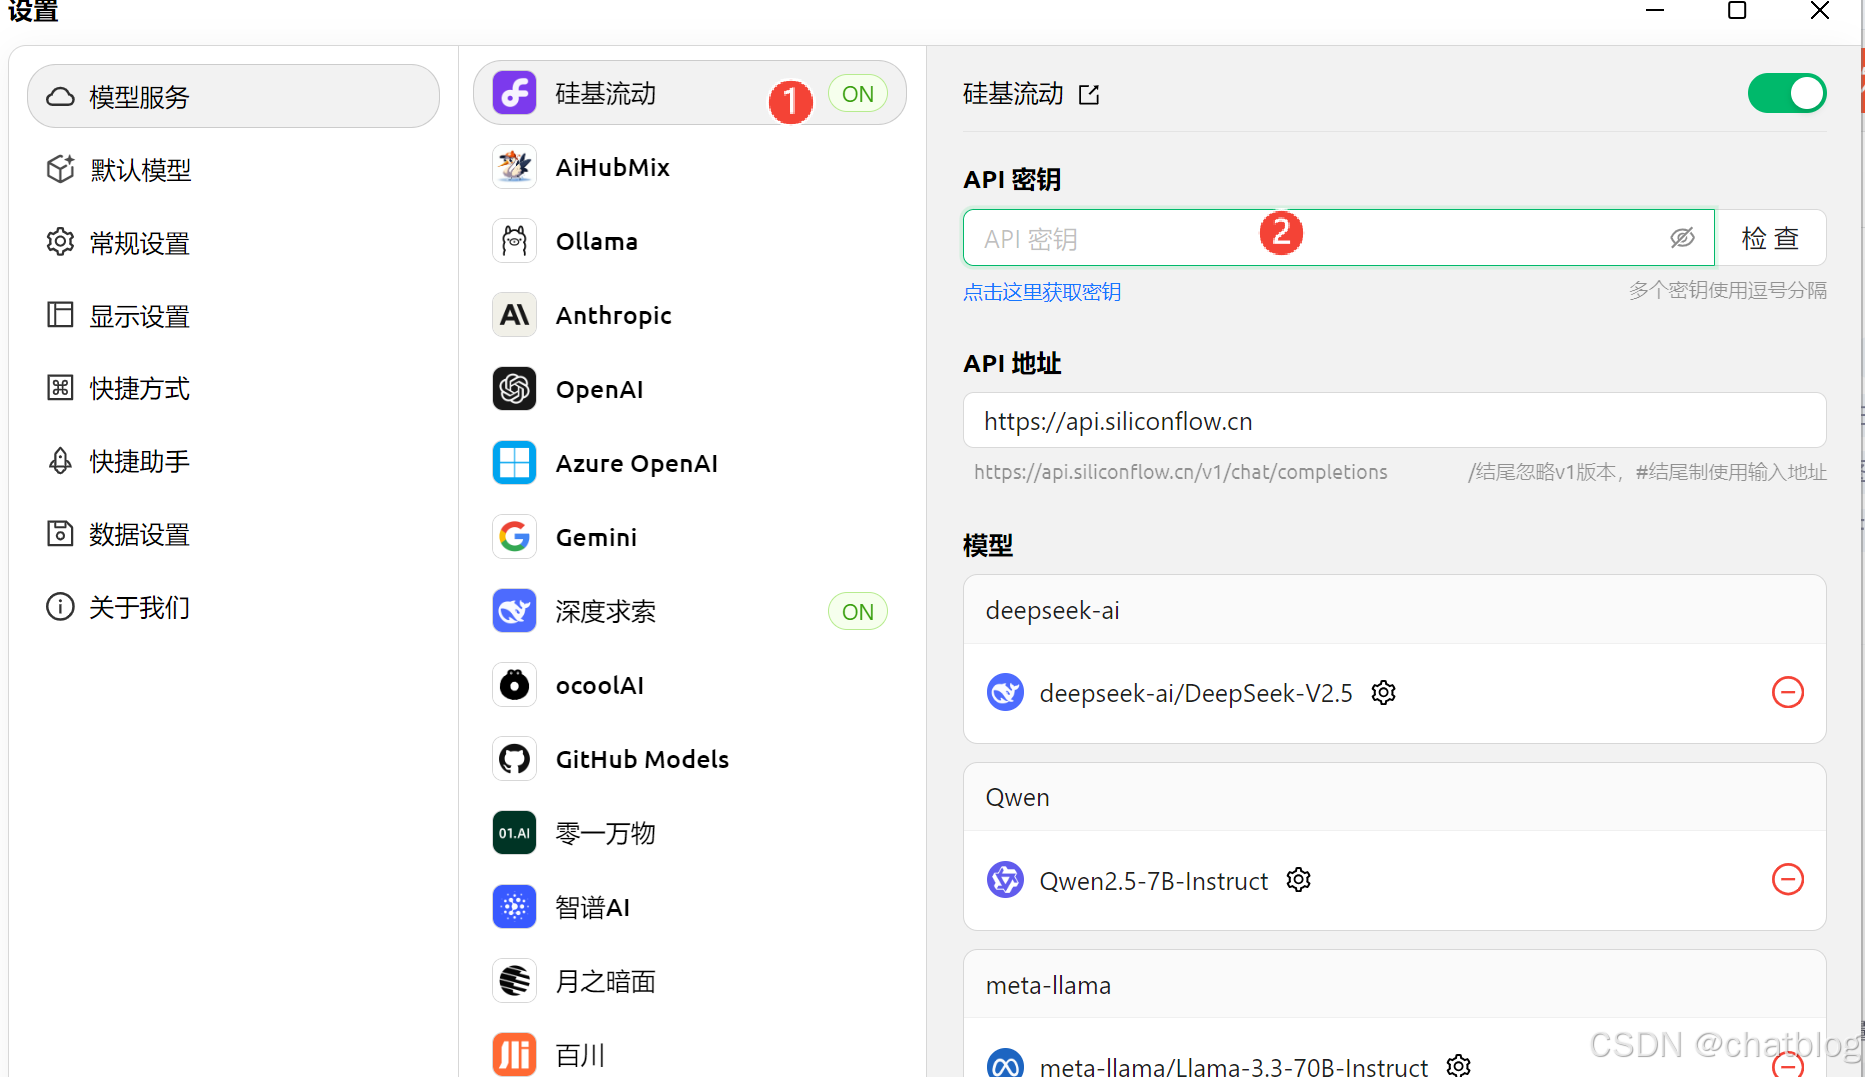Click the Qwen model logo icon
Screen dimensions: 1865x1077
click(1005, 880)
